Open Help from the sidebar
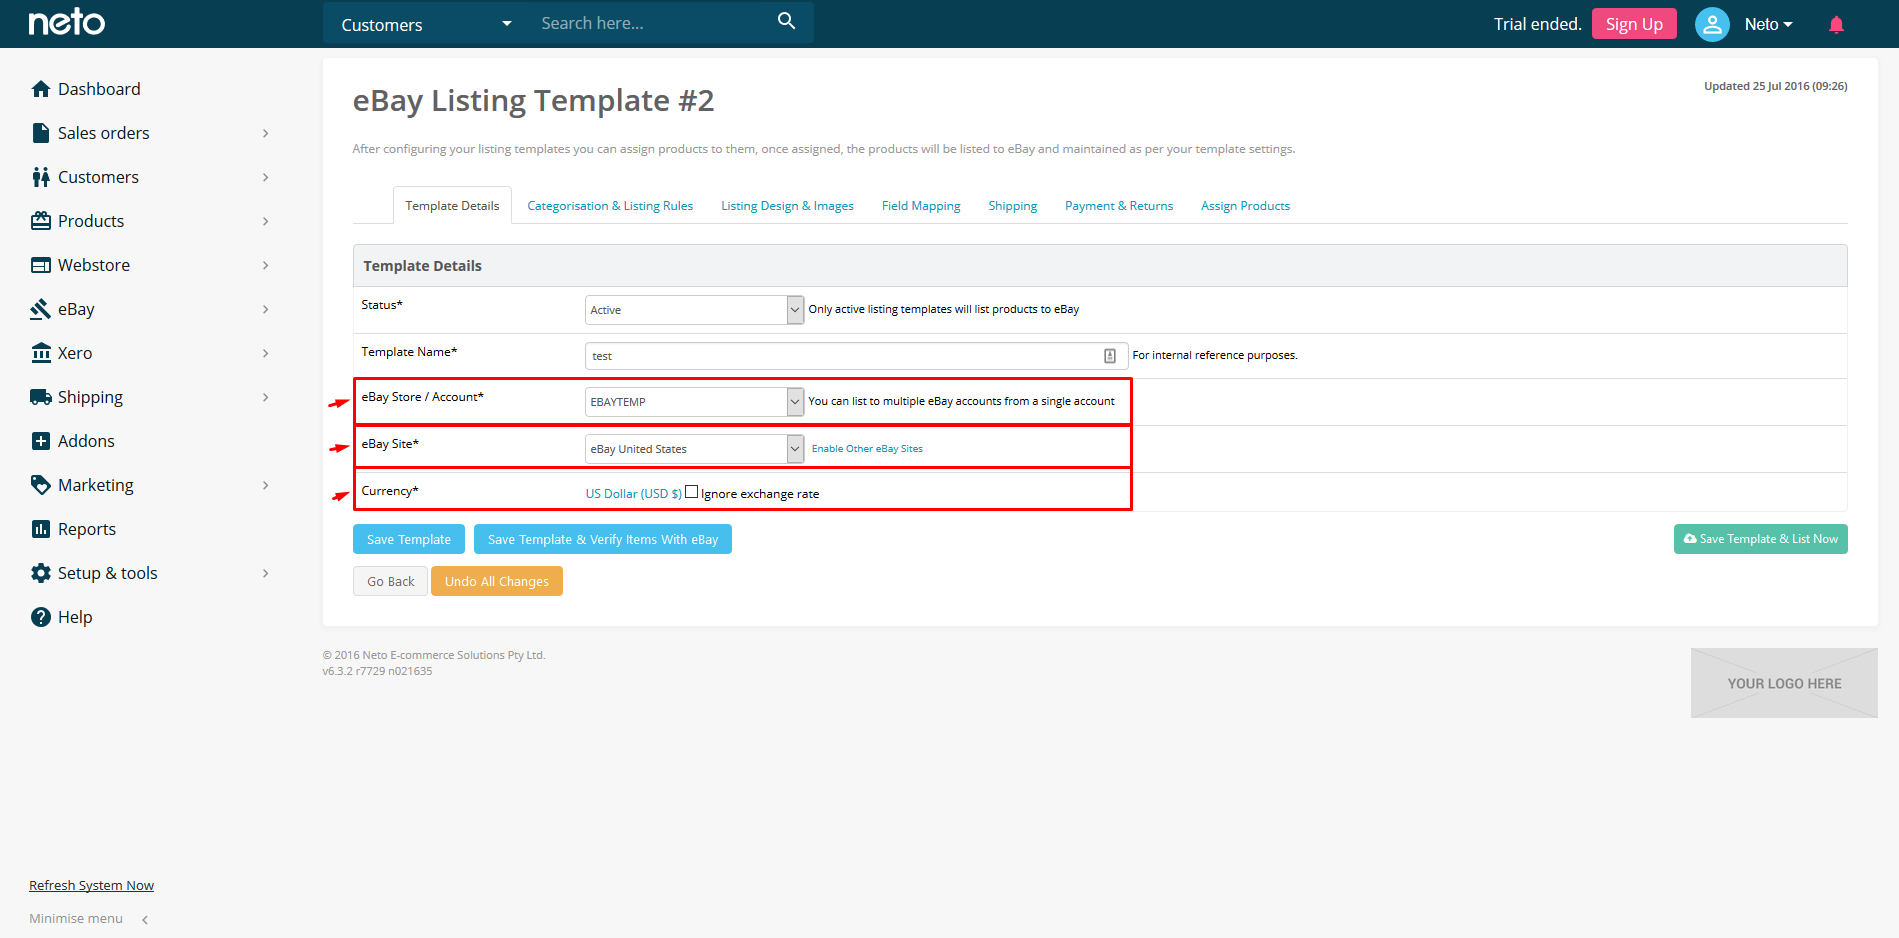 (75, 617)
